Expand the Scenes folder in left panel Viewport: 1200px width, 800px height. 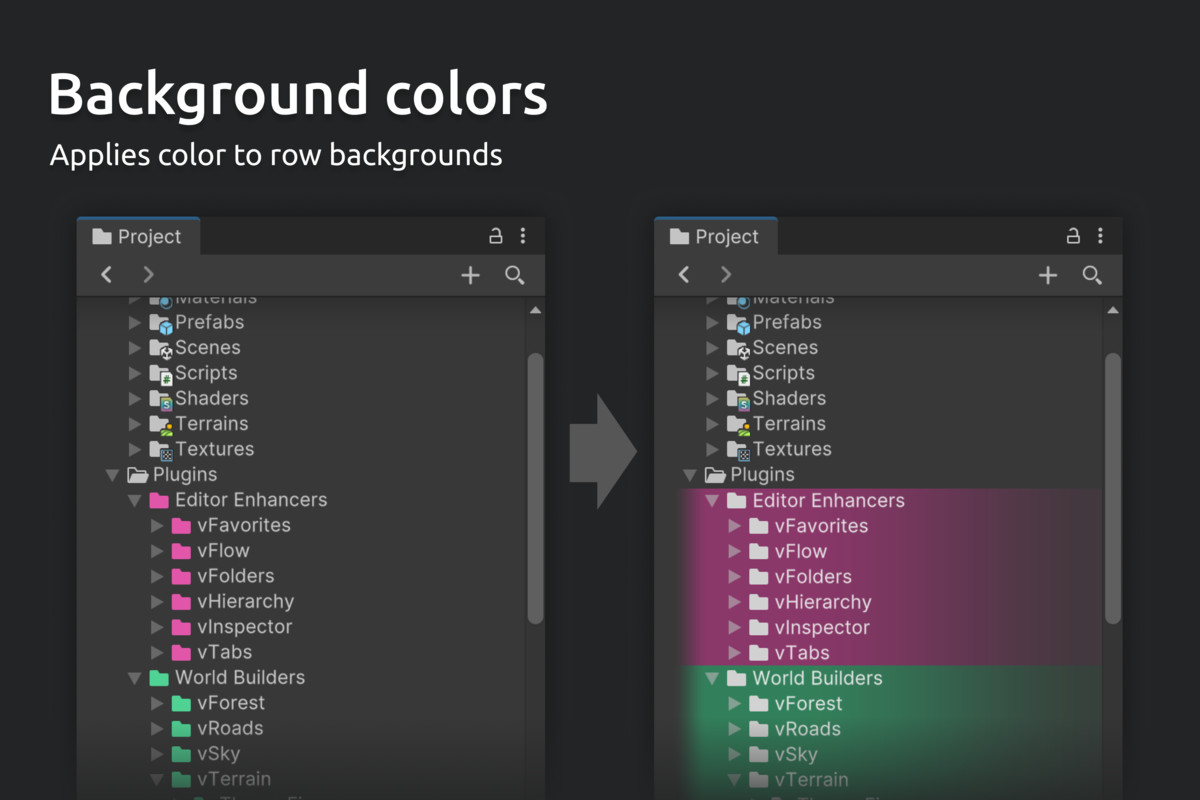click(135, 348)
